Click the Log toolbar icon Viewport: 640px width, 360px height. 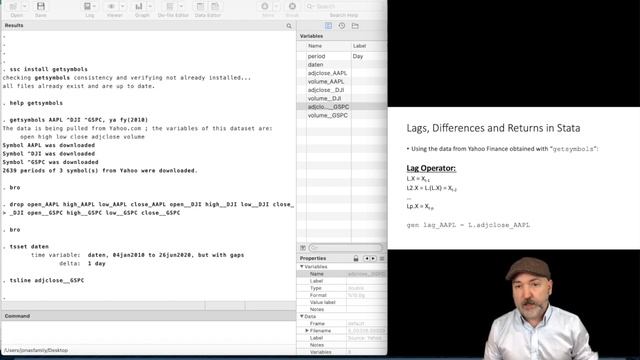coord(87,6)
